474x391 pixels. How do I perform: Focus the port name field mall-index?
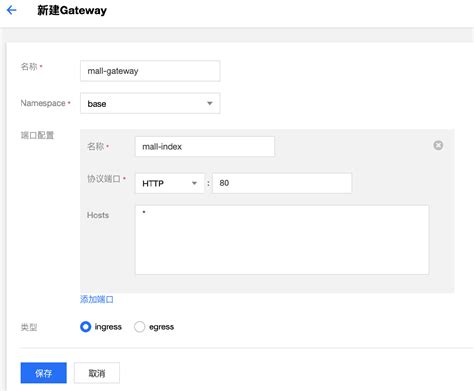[x=205, y=146]
